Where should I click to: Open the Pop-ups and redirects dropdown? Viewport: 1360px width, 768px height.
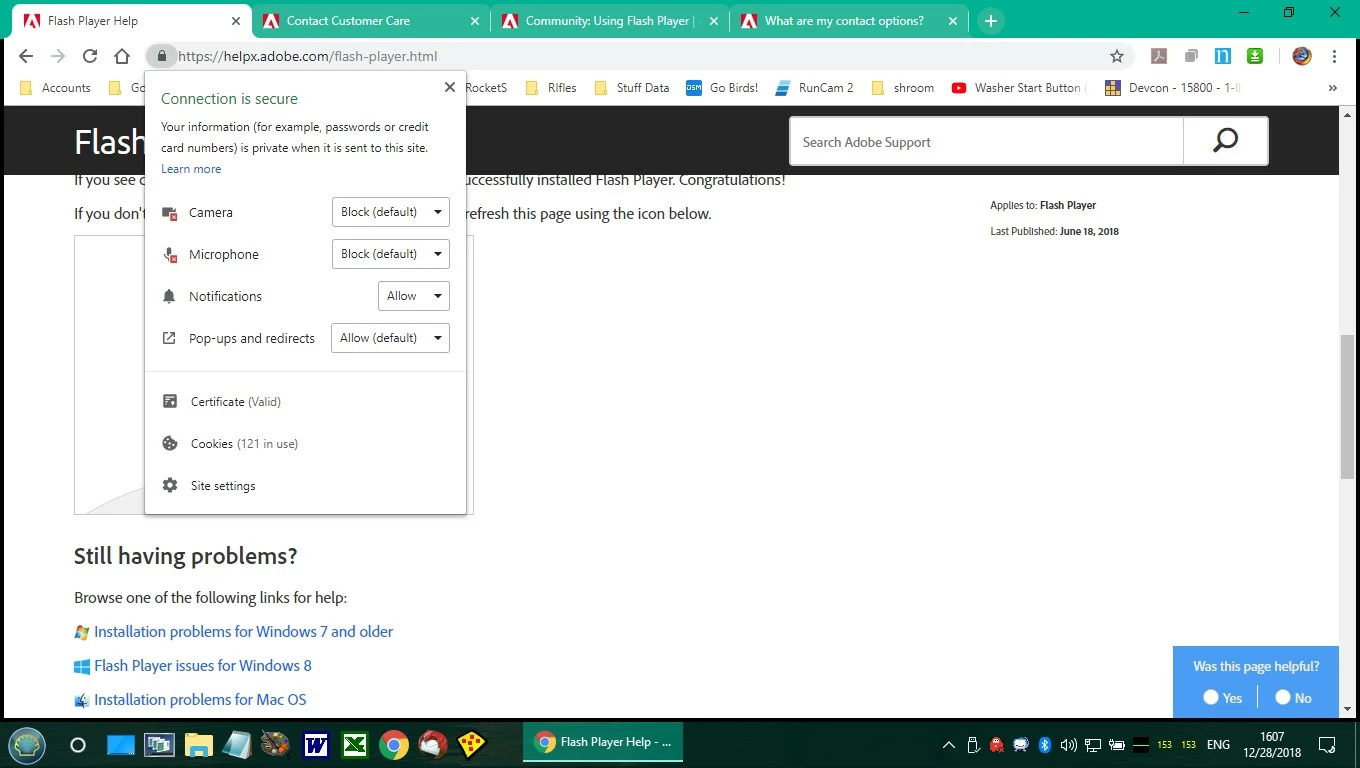pos(391,338)
